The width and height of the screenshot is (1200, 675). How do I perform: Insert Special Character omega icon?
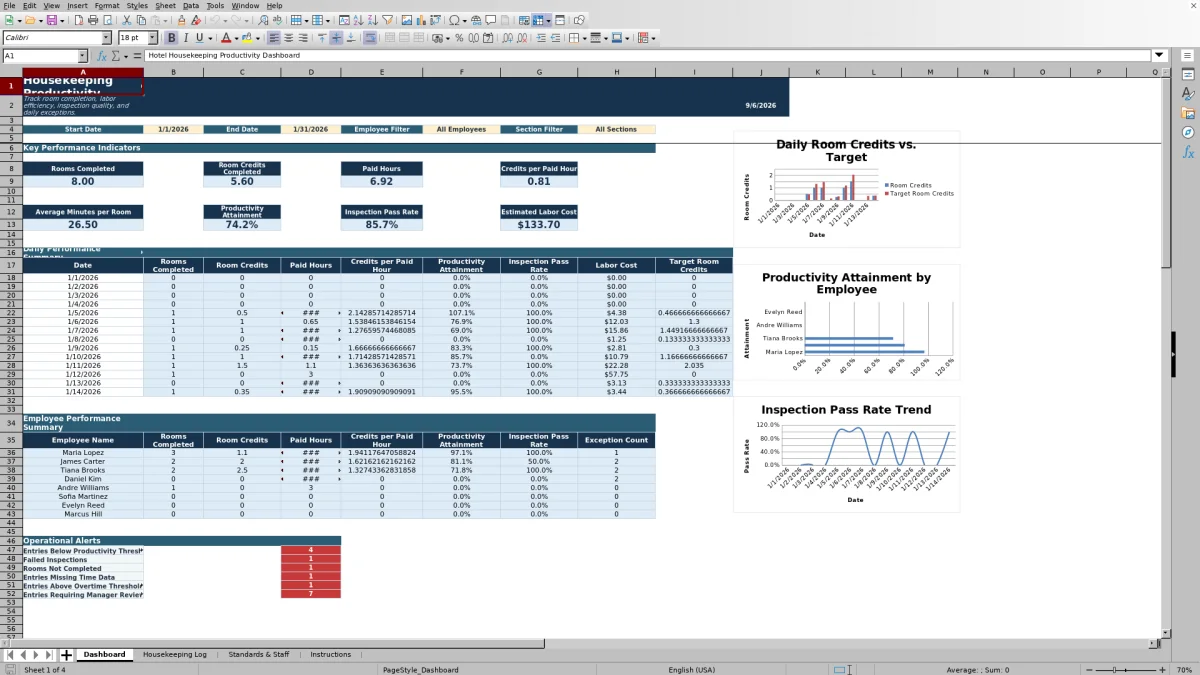pos(455,20)
